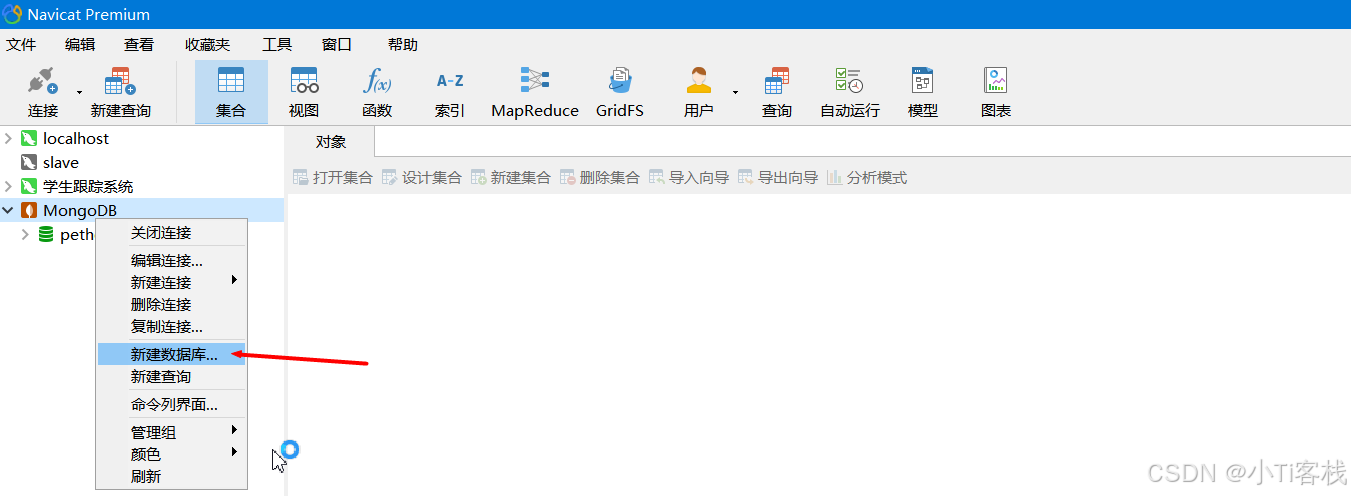Click the 查询 query toolbar icon
Image resolution: width=1351 pixels, height=496 pixels.
pyautogui.click(x=777, y=81)
